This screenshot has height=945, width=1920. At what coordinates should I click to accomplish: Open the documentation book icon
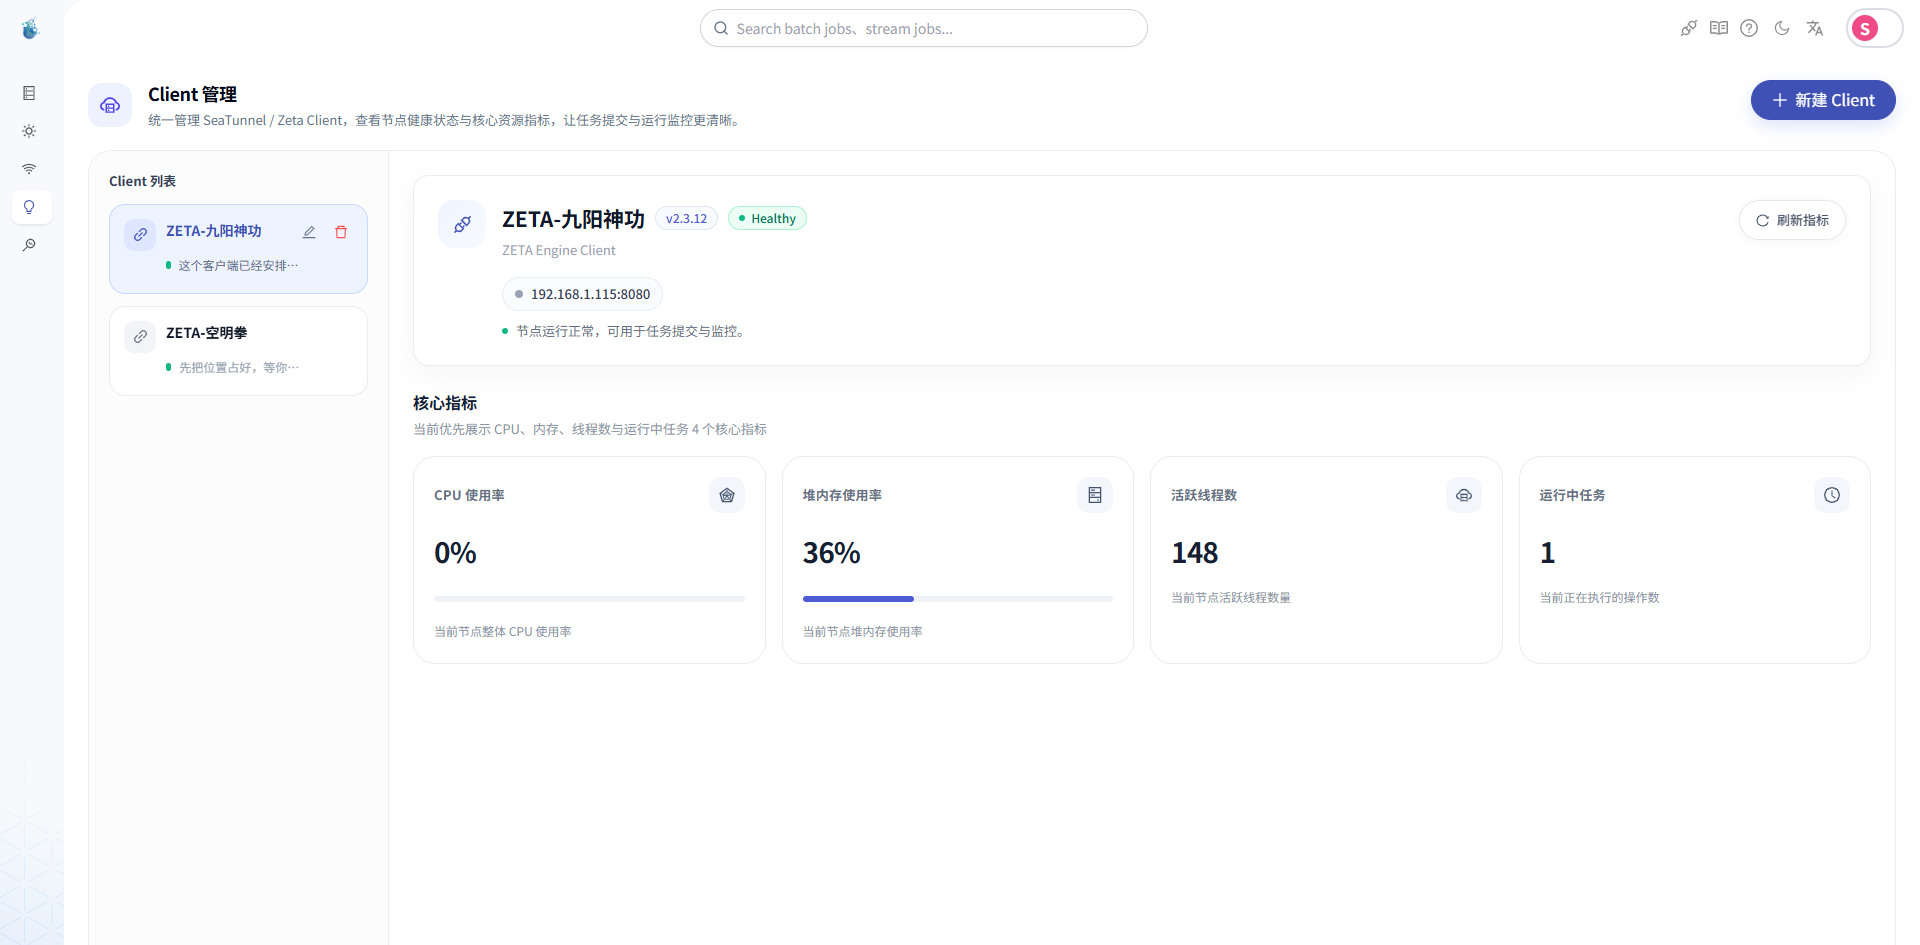click(x=1719, y=28)
